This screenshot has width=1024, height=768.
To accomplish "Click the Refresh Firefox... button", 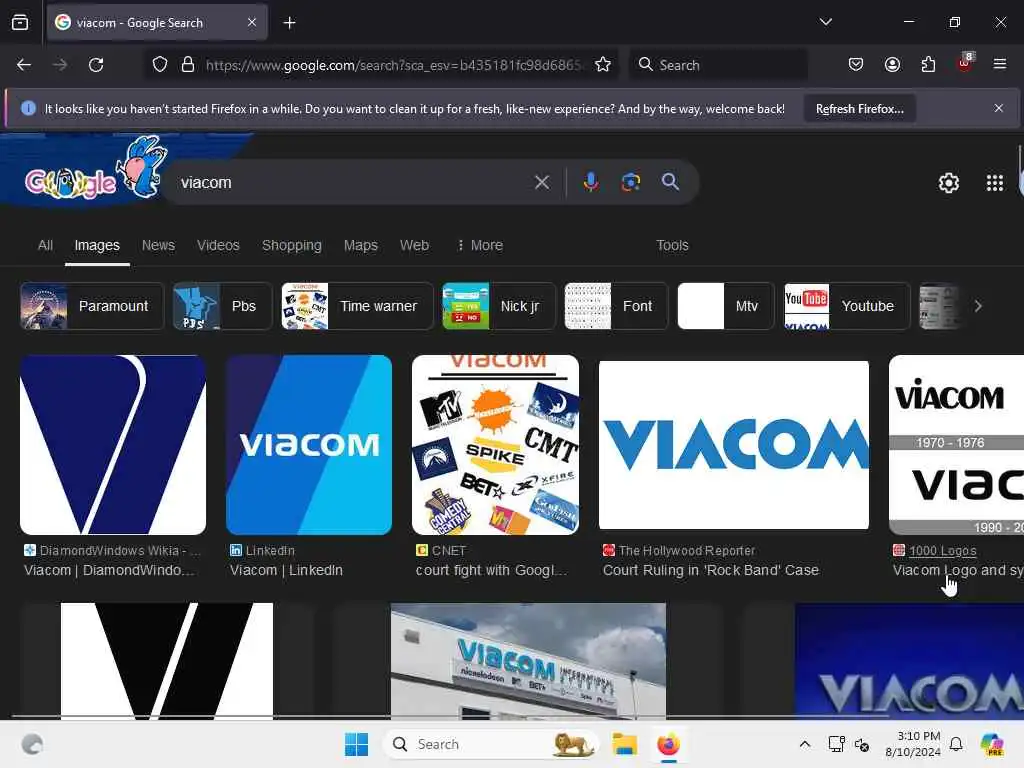I will (x=859, y=109).
